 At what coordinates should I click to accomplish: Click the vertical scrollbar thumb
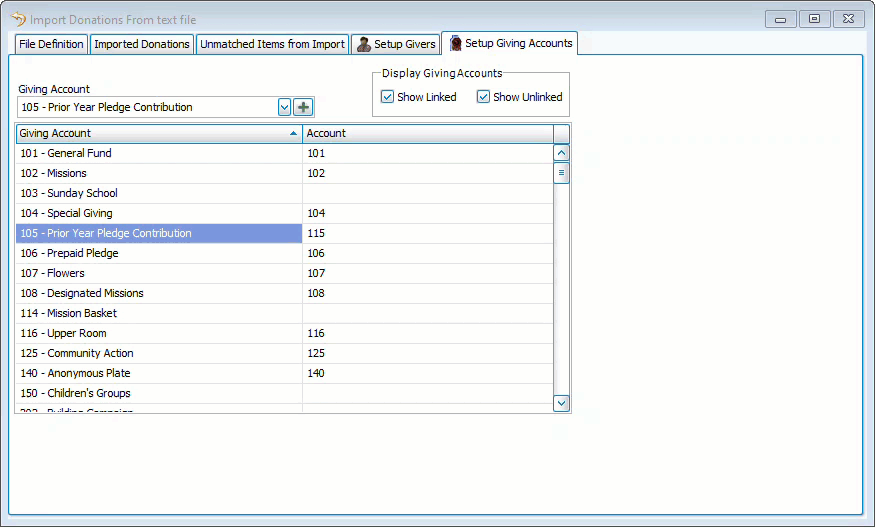pyautogui.click(x=561, y=173)
